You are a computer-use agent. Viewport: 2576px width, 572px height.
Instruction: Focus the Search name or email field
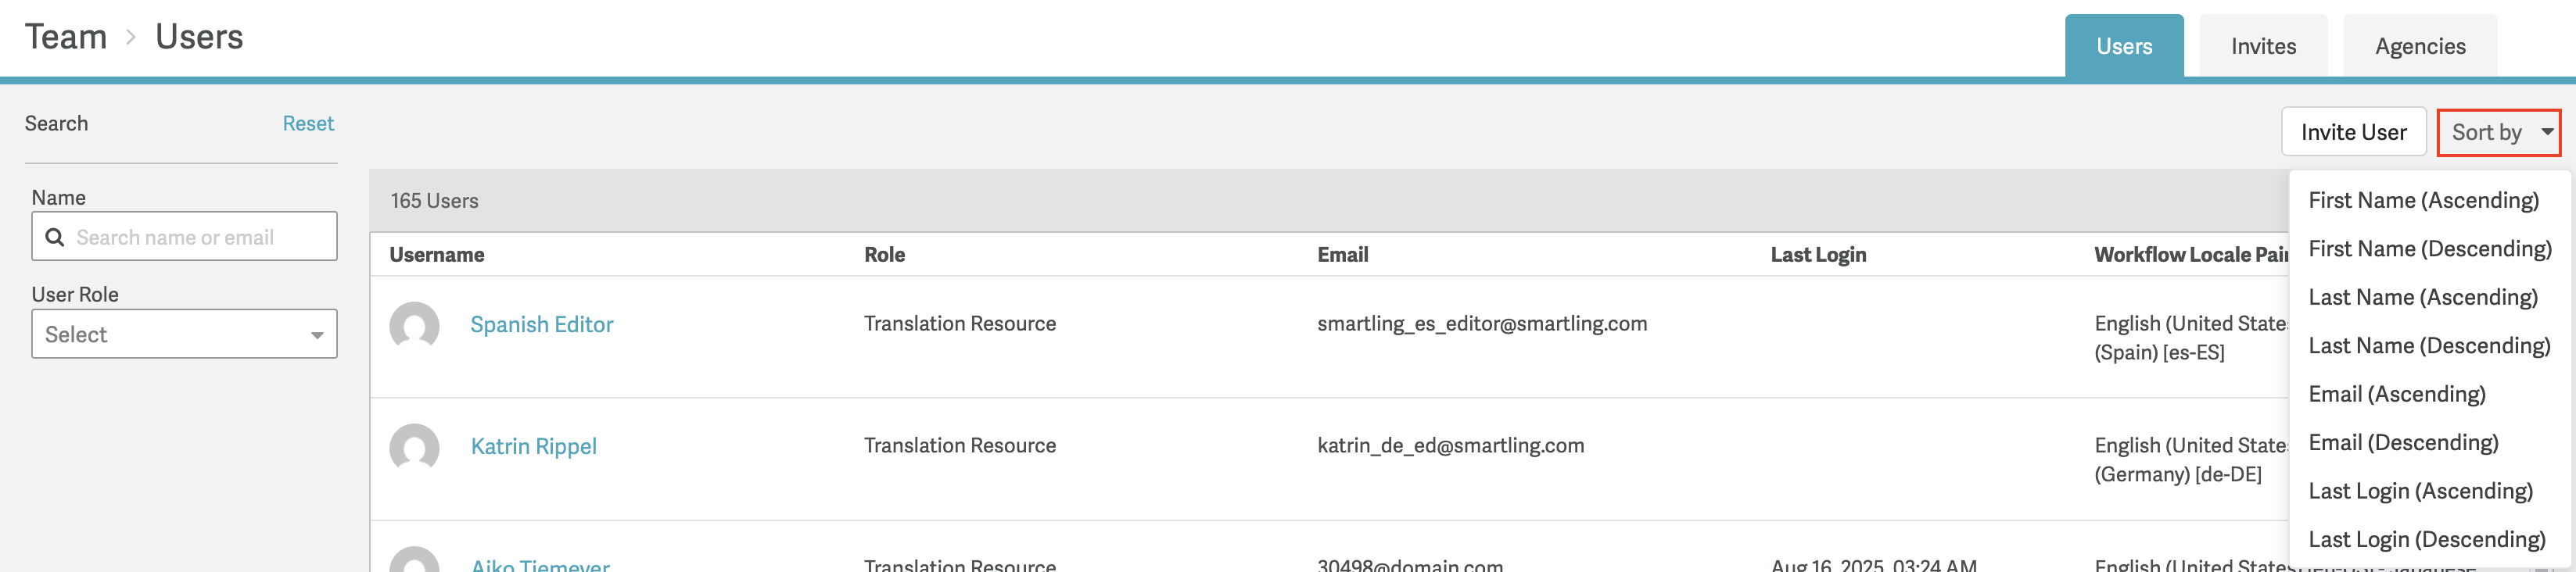tap(200, 237)
